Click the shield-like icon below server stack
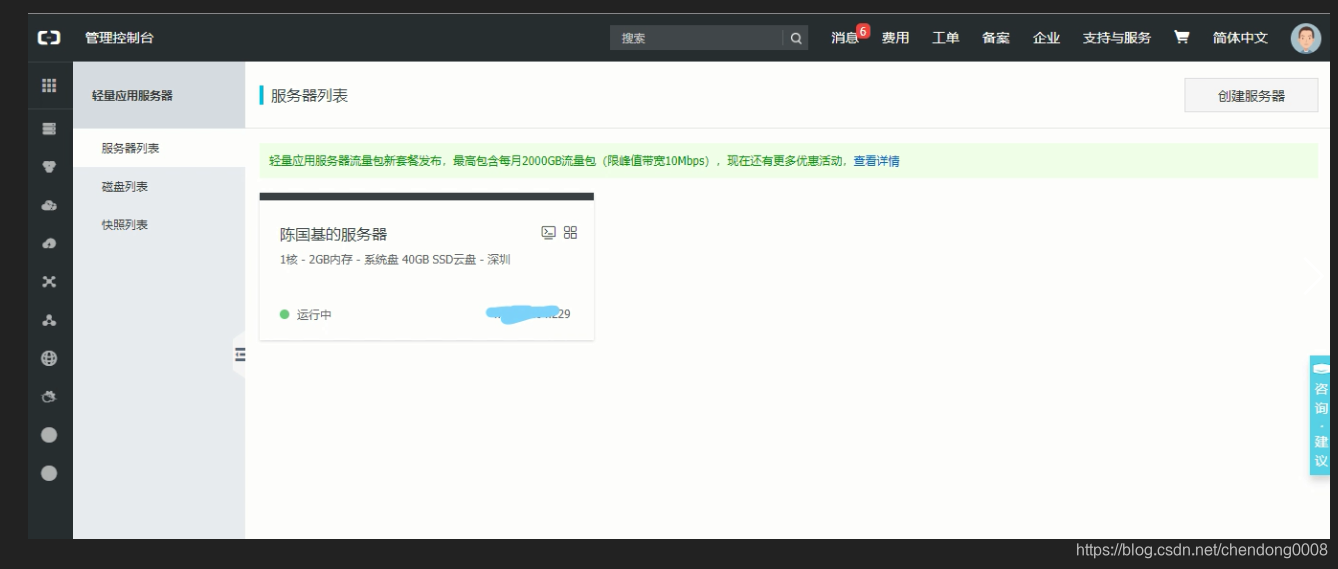 coord(48,167)
